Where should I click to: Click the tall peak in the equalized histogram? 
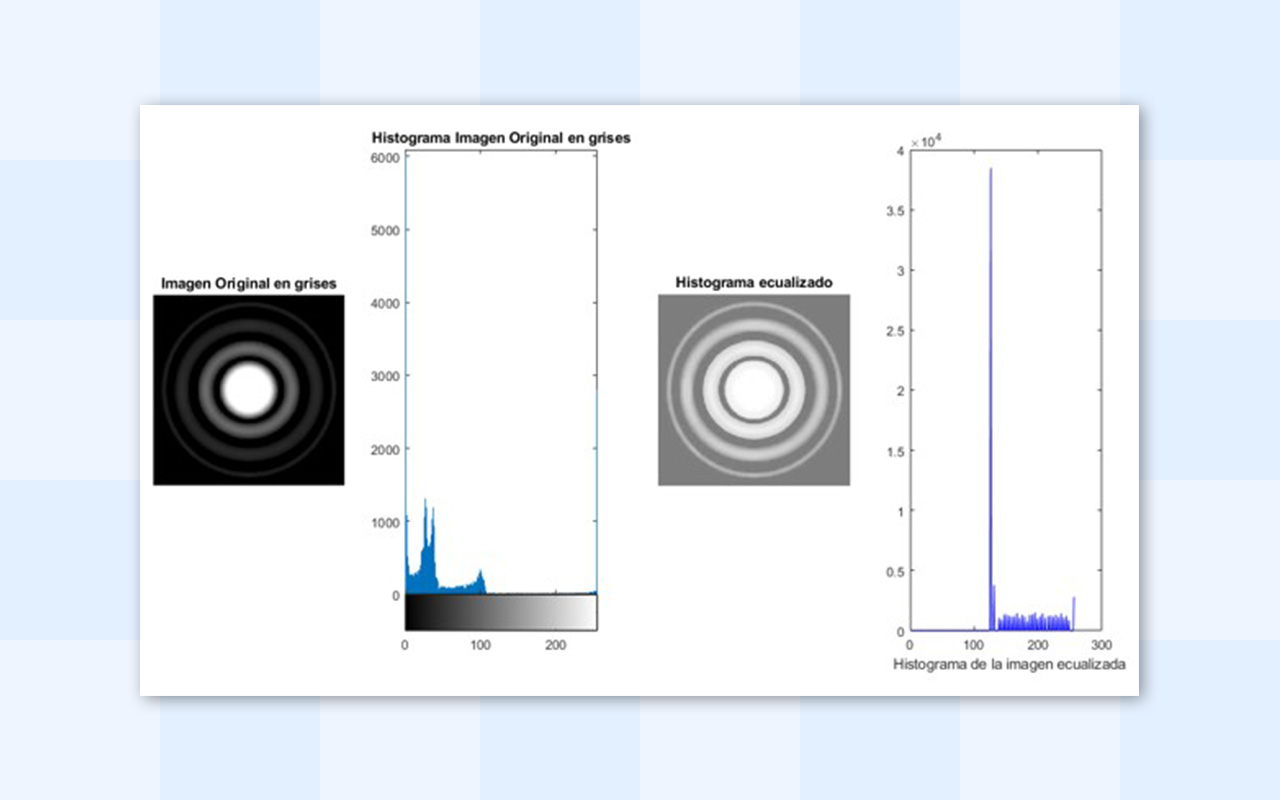pos(990,300)
